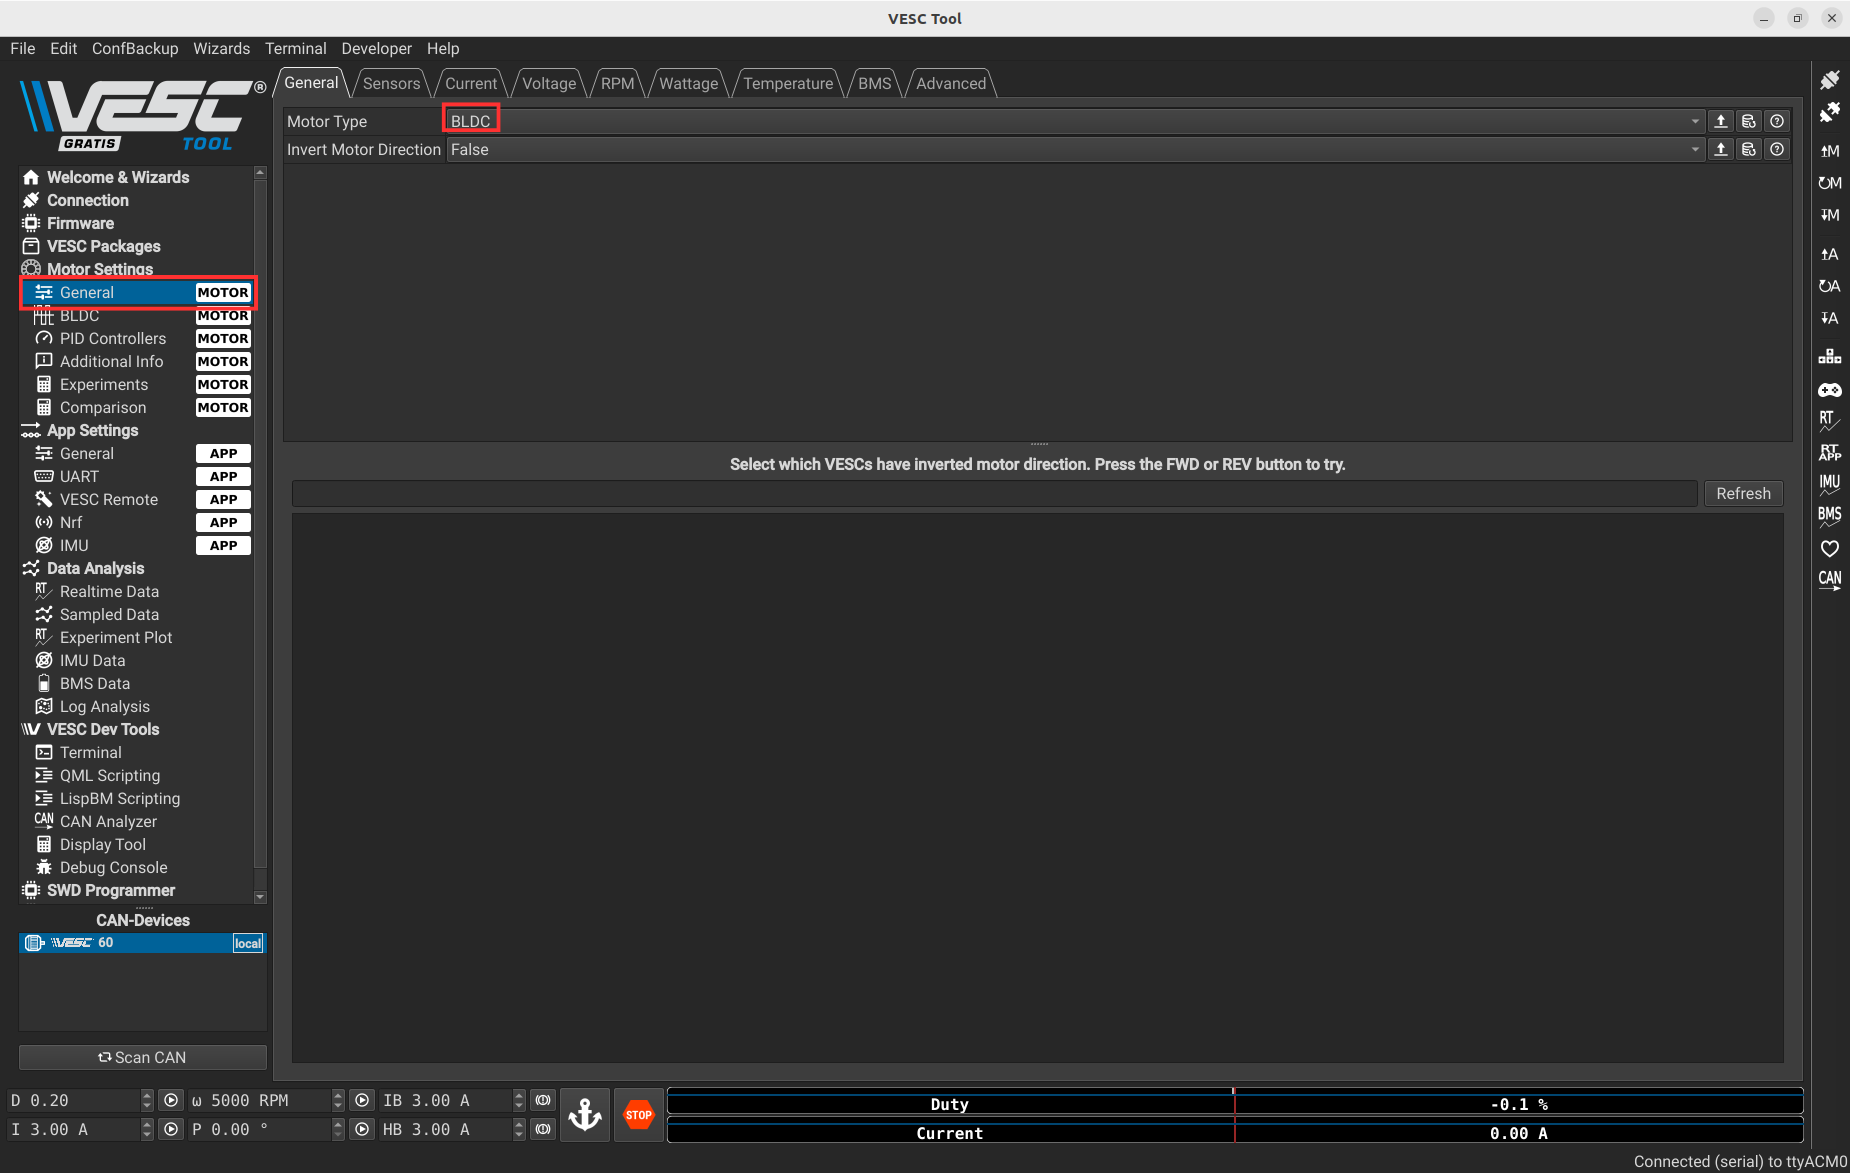Click upload icon on Motor Type row
This screenshot has height=1173, width=1850.
point(1721,121)
